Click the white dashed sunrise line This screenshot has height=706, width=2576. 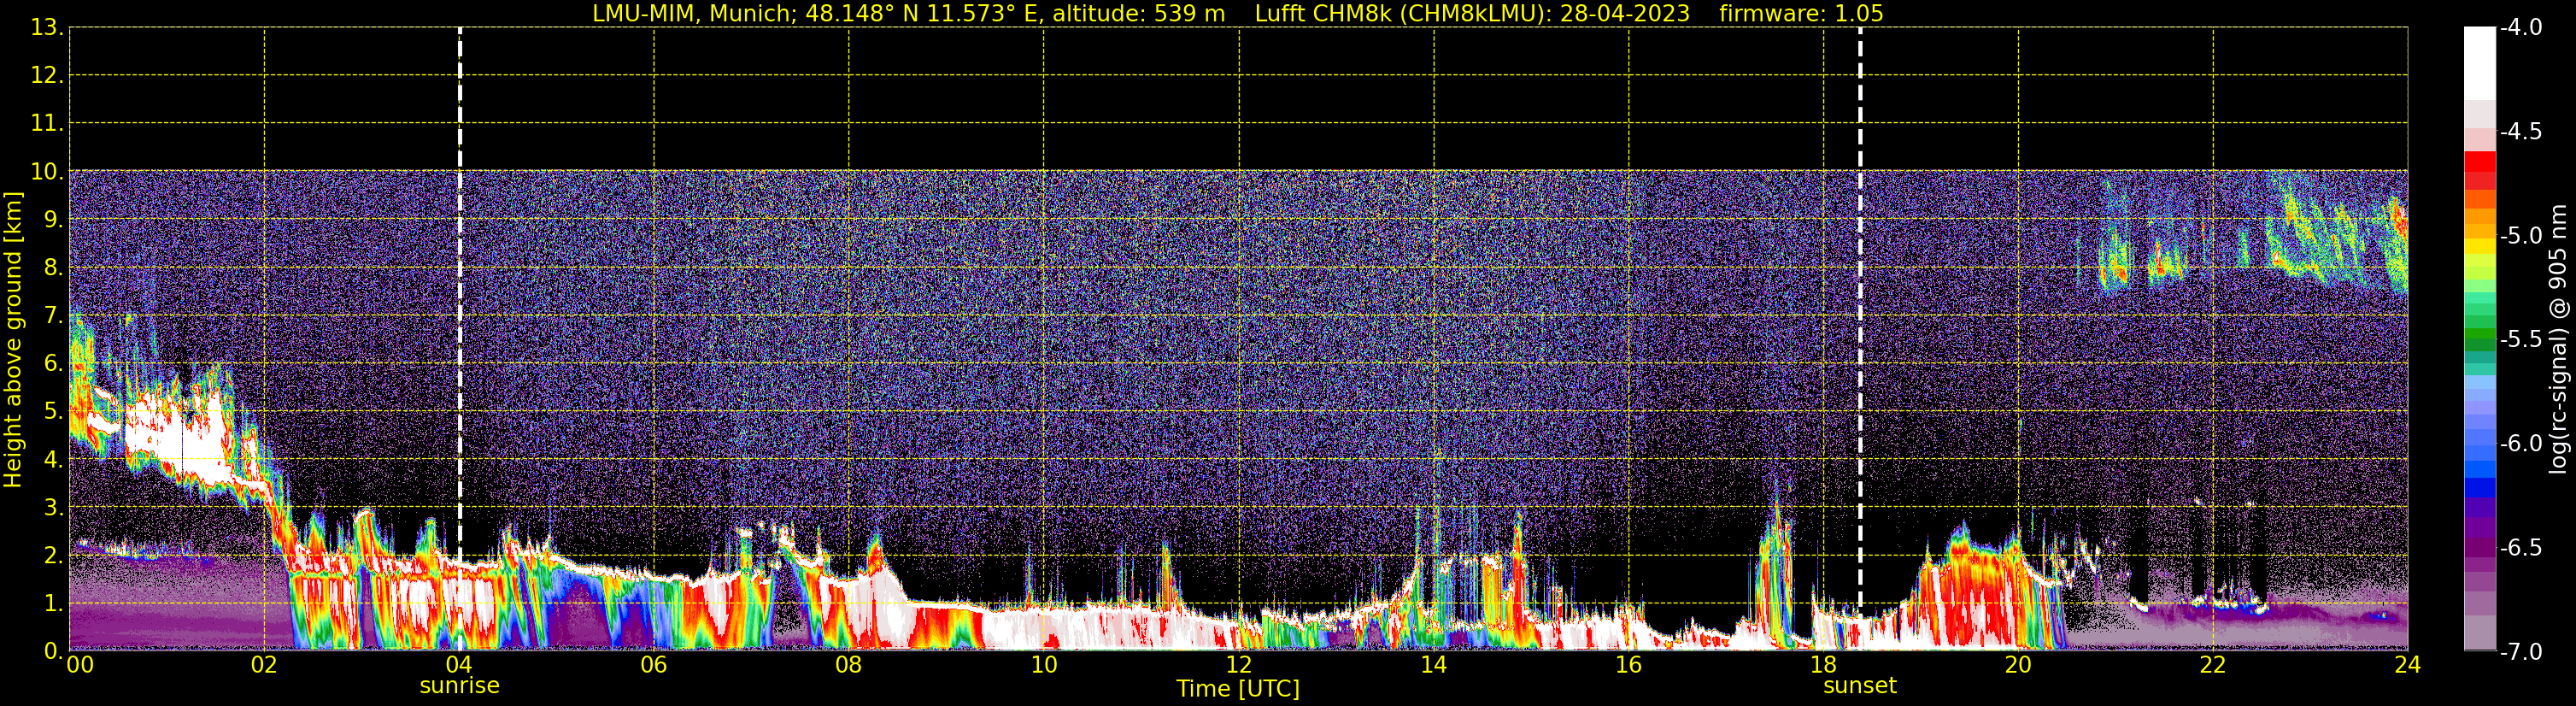point(460,300)
